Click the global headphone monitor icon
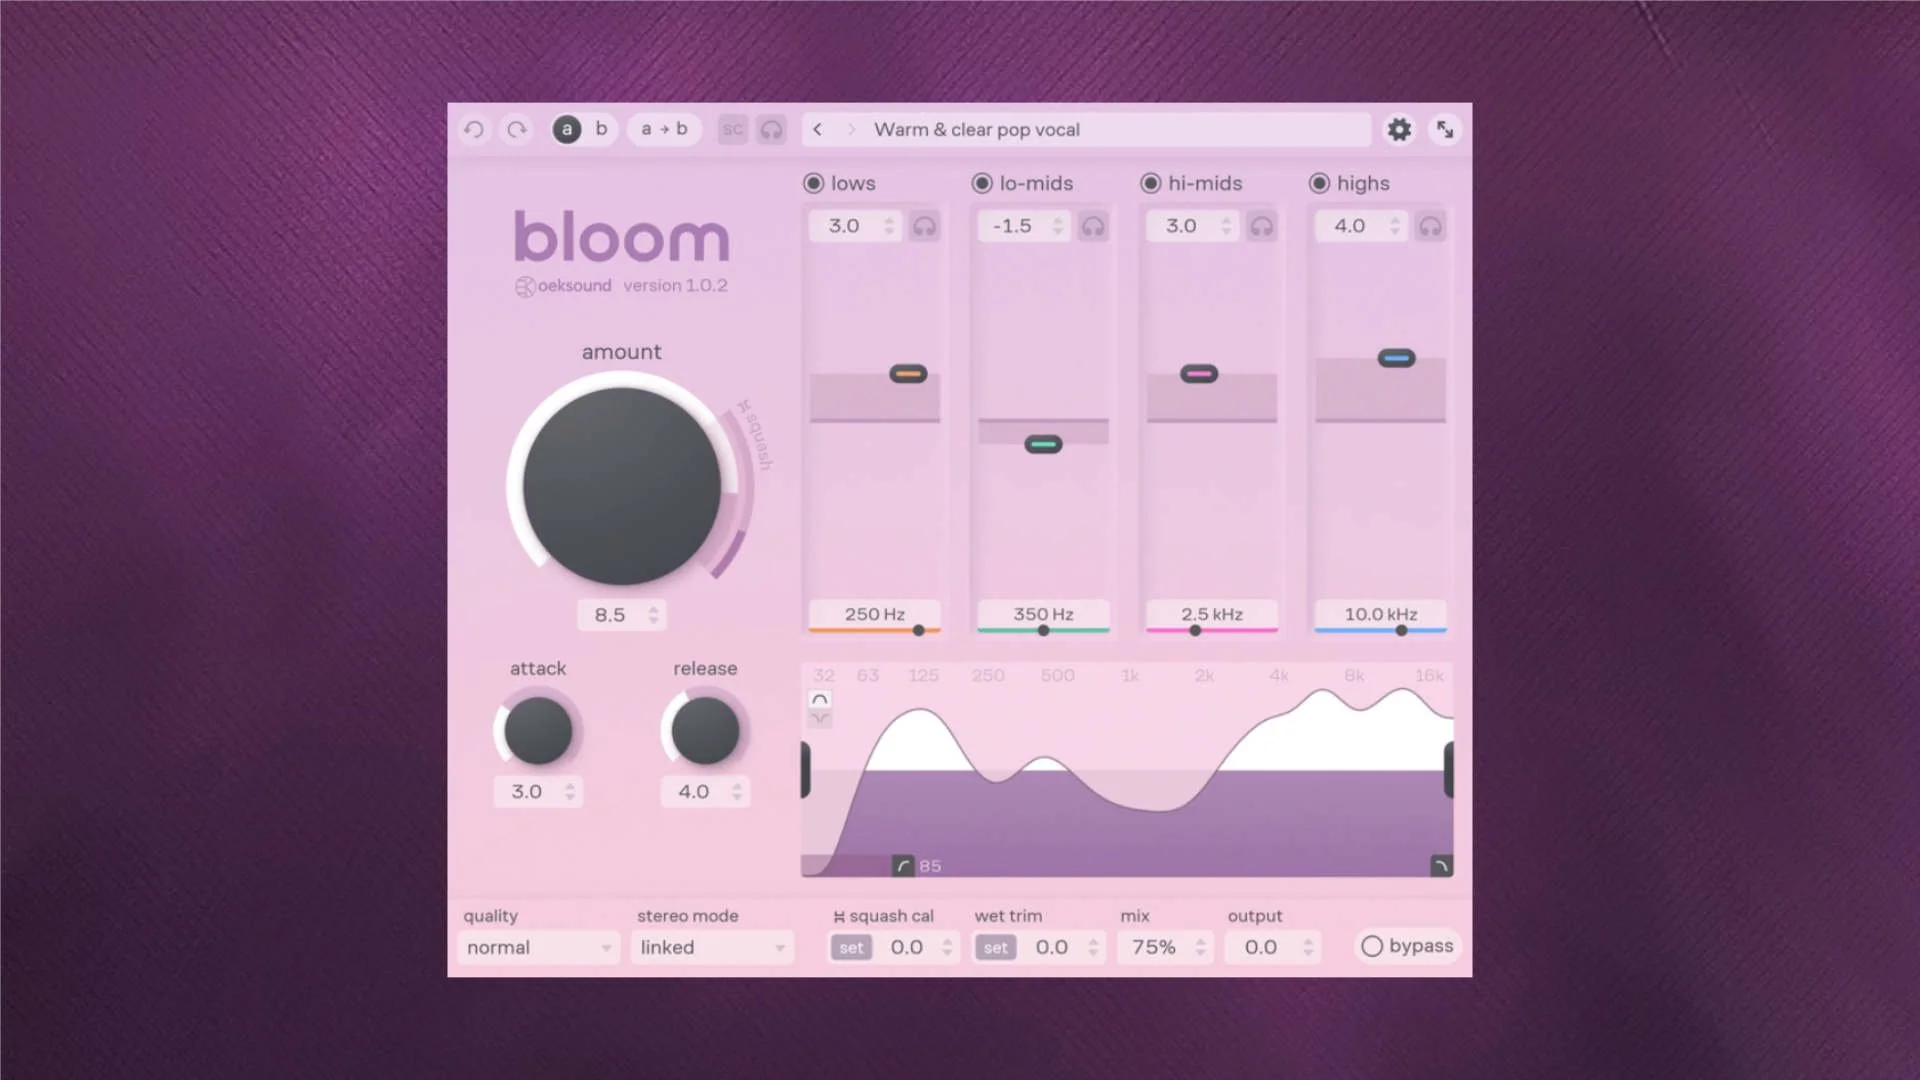 [771, 129]
